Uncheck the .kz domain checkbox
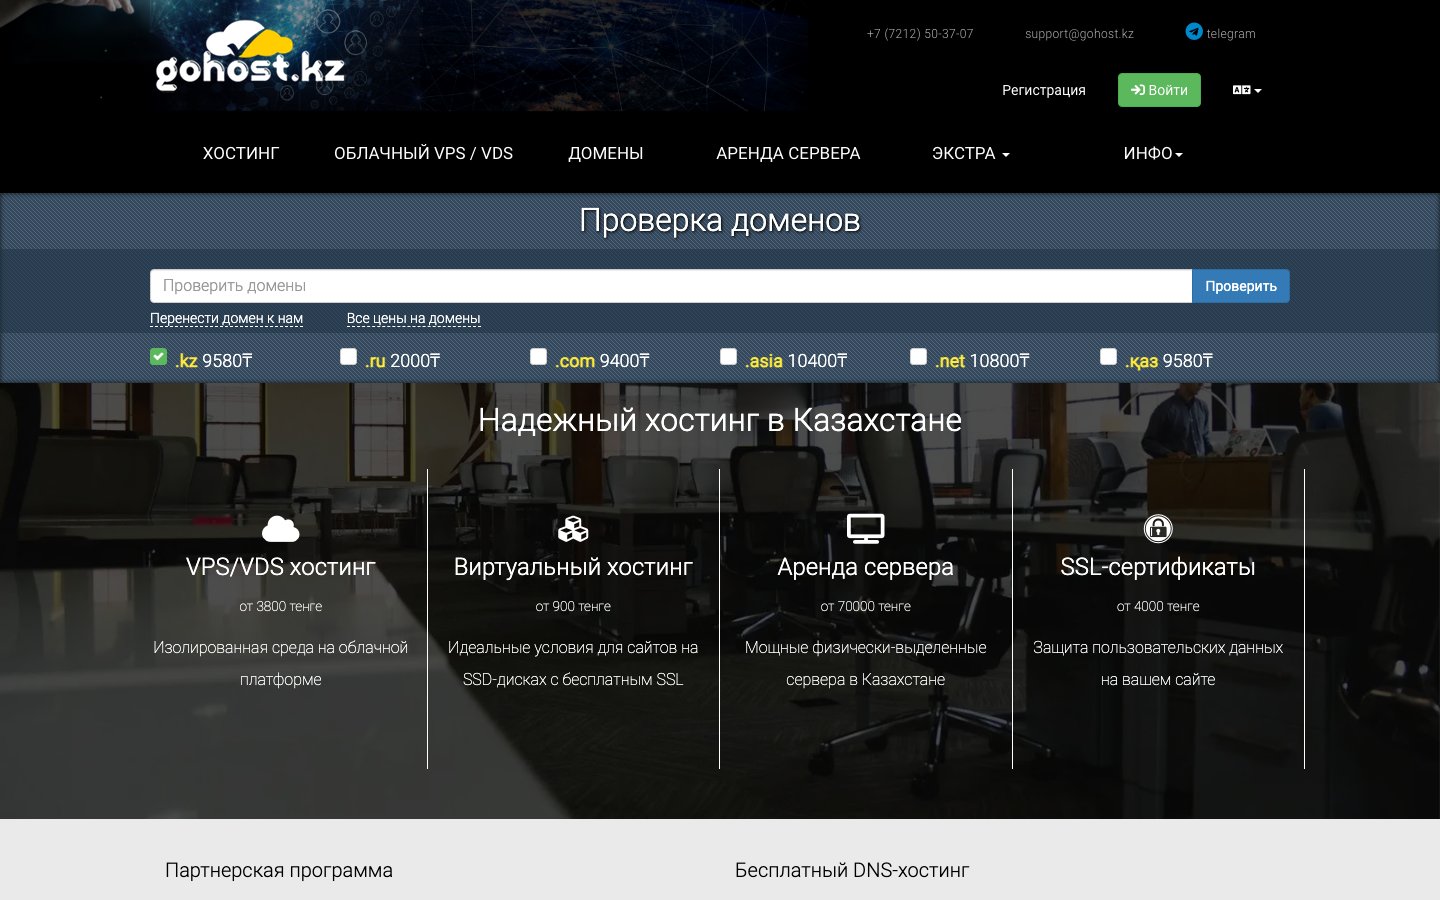1440x900 pixels. 158,356
